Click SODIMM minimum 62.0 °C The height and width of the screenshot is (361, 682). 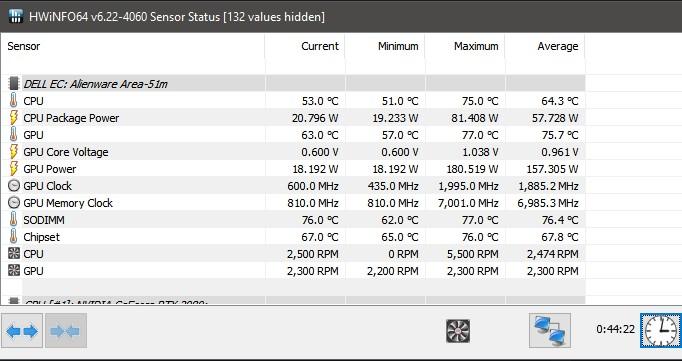click(x=400, y=220)
